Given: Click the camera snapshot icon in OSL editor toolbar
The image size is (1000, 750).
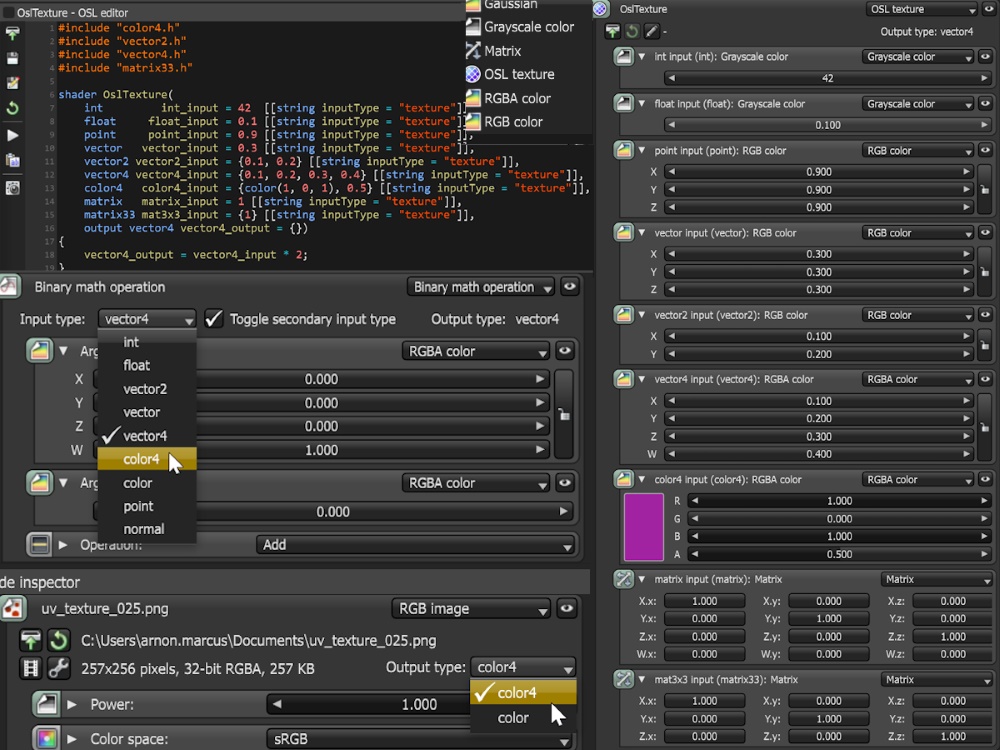Looking at the screenshot, I should (12, 188).
